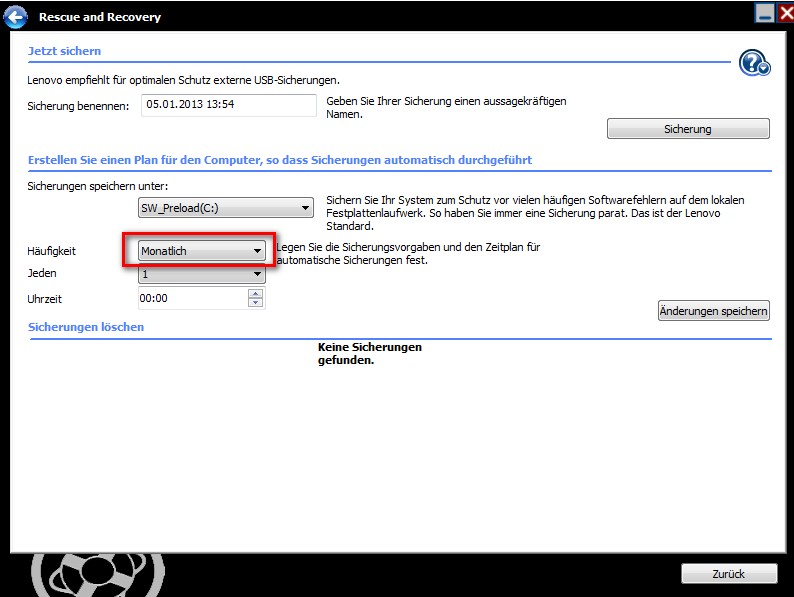Click the blue back arrow icon
This screenshot has width=794, height=597.
point(15,17)
